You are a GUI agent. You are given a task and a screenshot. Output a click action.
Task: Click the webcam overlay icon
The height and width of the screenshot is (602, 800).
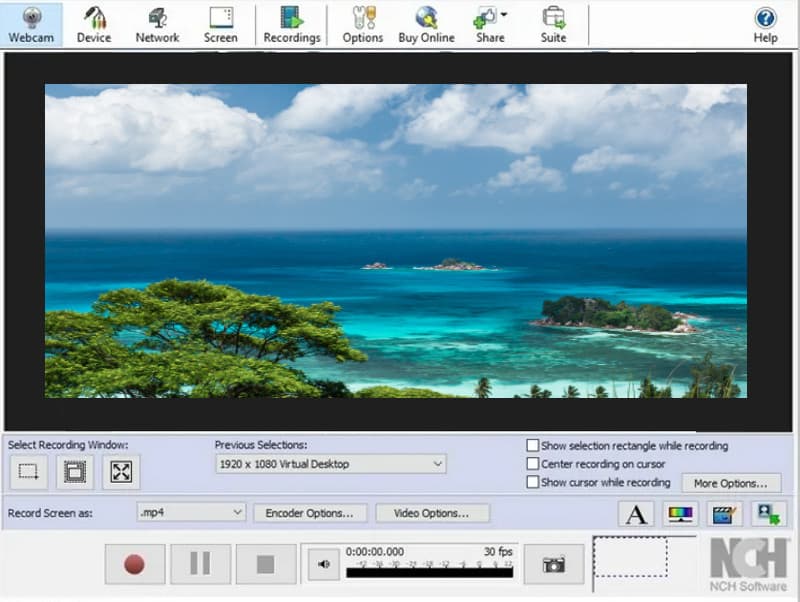tap(769, 514)
